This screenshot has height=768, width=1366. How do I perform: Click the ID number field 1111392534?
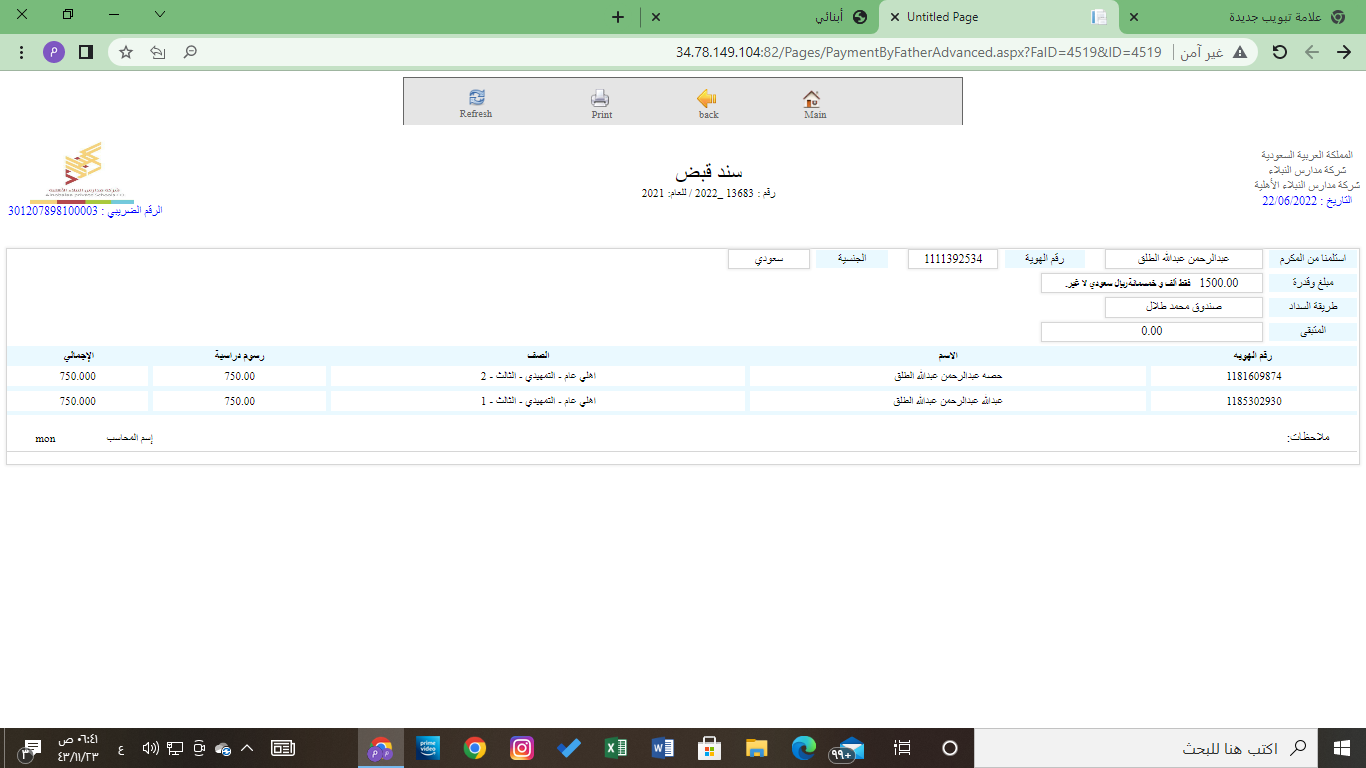[x=953, y=259]
